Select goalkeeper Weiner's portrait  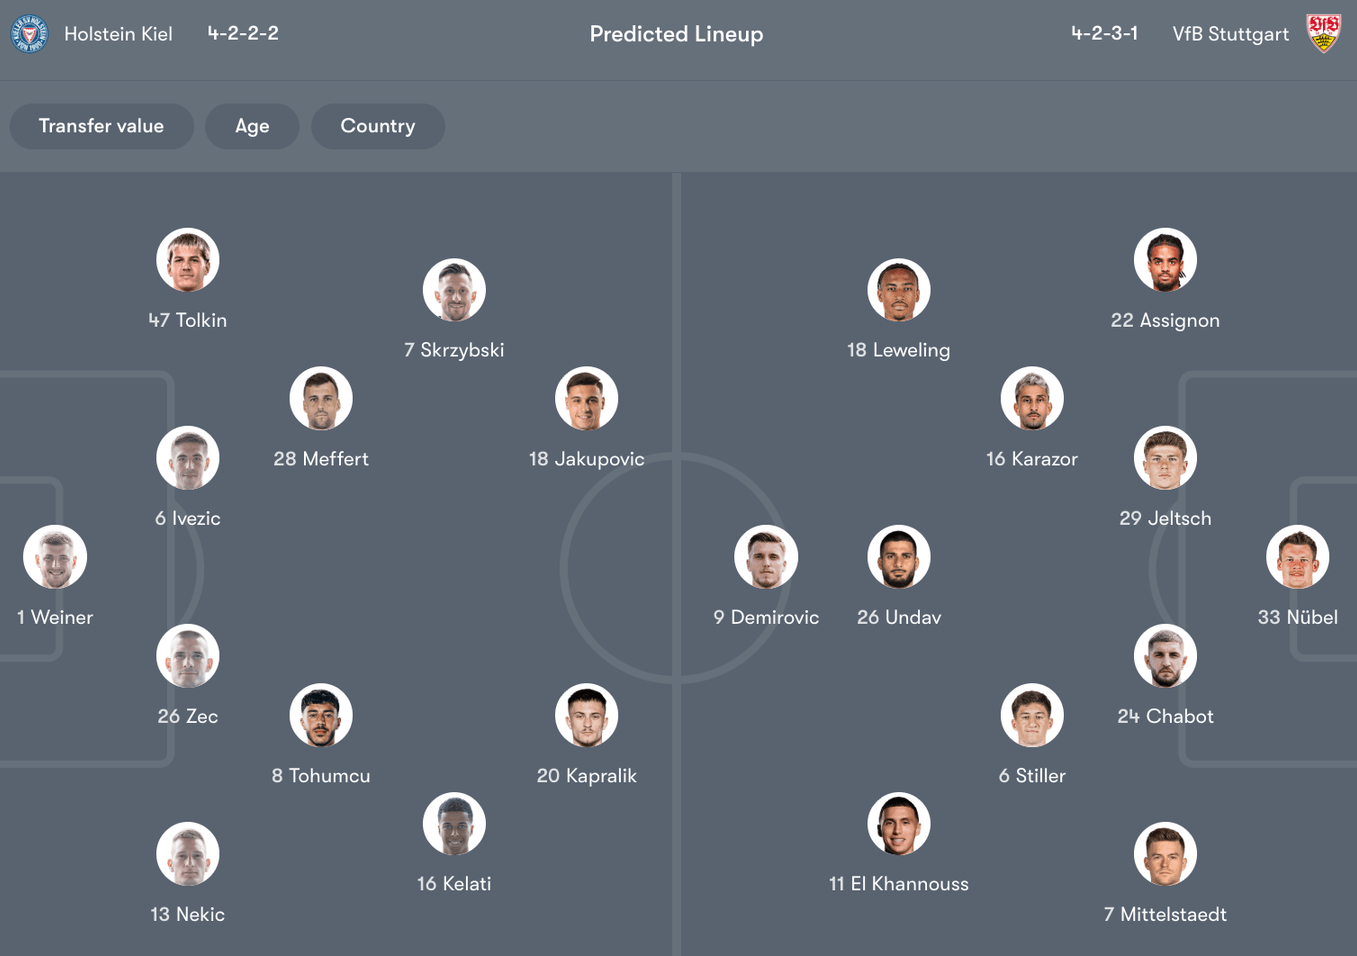tap(55, 557)
